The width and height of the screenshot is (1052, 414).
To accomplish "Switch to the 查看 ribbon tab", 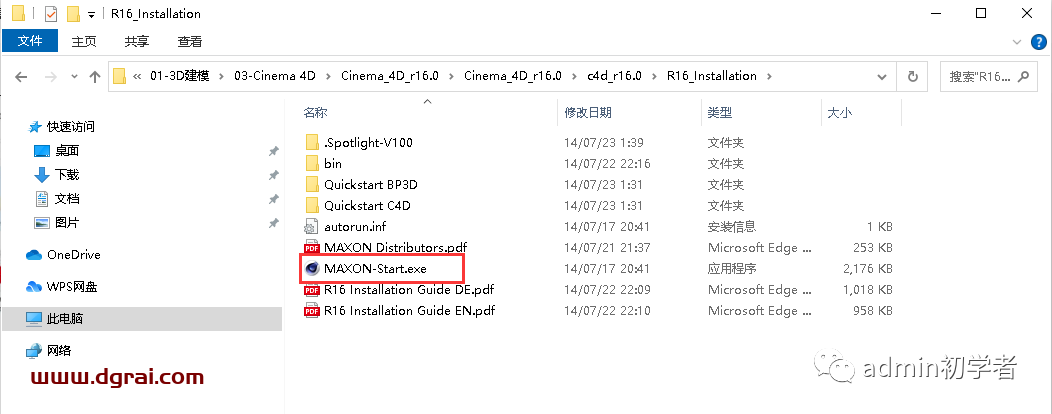I will click(190, 42).
